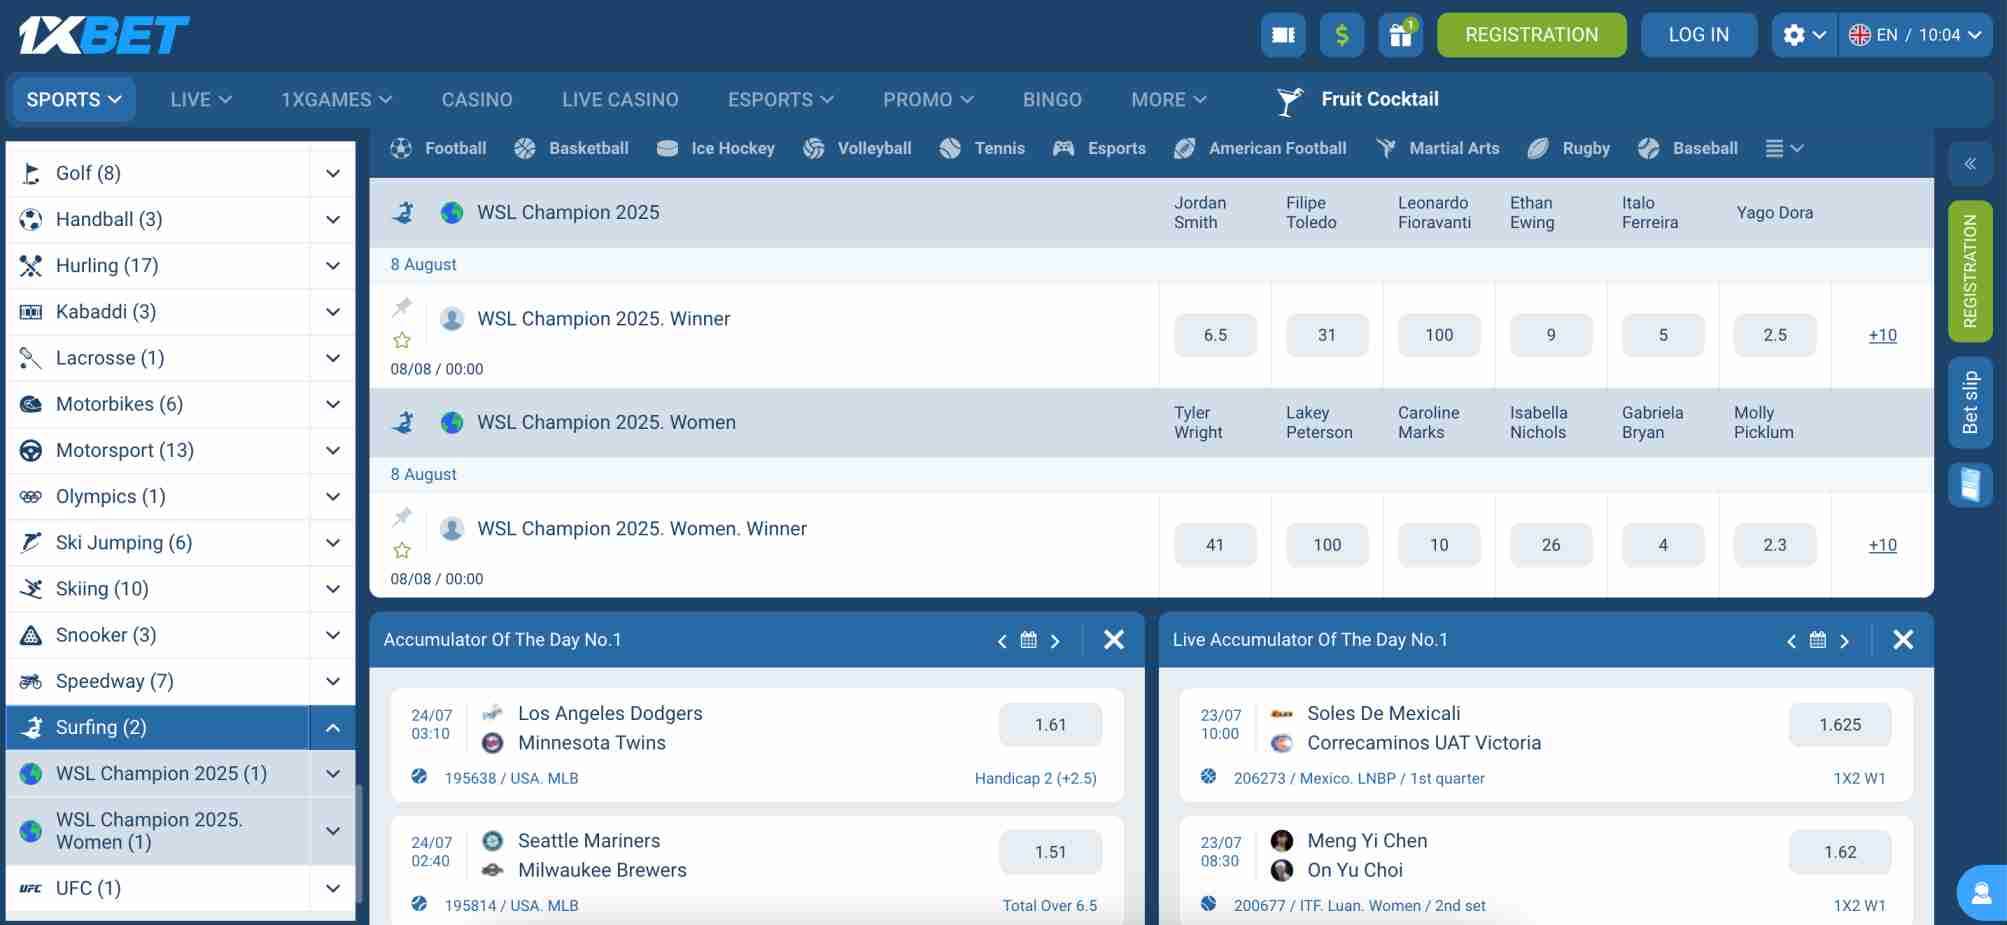Open the Bet slip side tab
Screen dimensions: 2007x925
(1970, 402)
